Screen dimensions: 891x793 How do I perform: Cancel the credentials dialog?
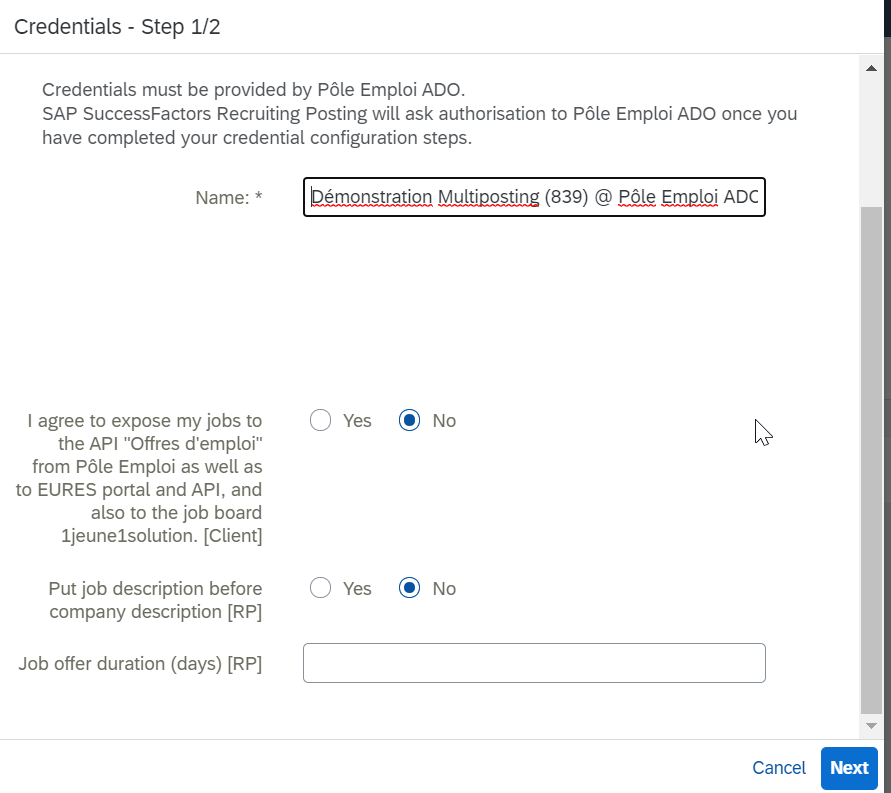[x=778, y=768]
